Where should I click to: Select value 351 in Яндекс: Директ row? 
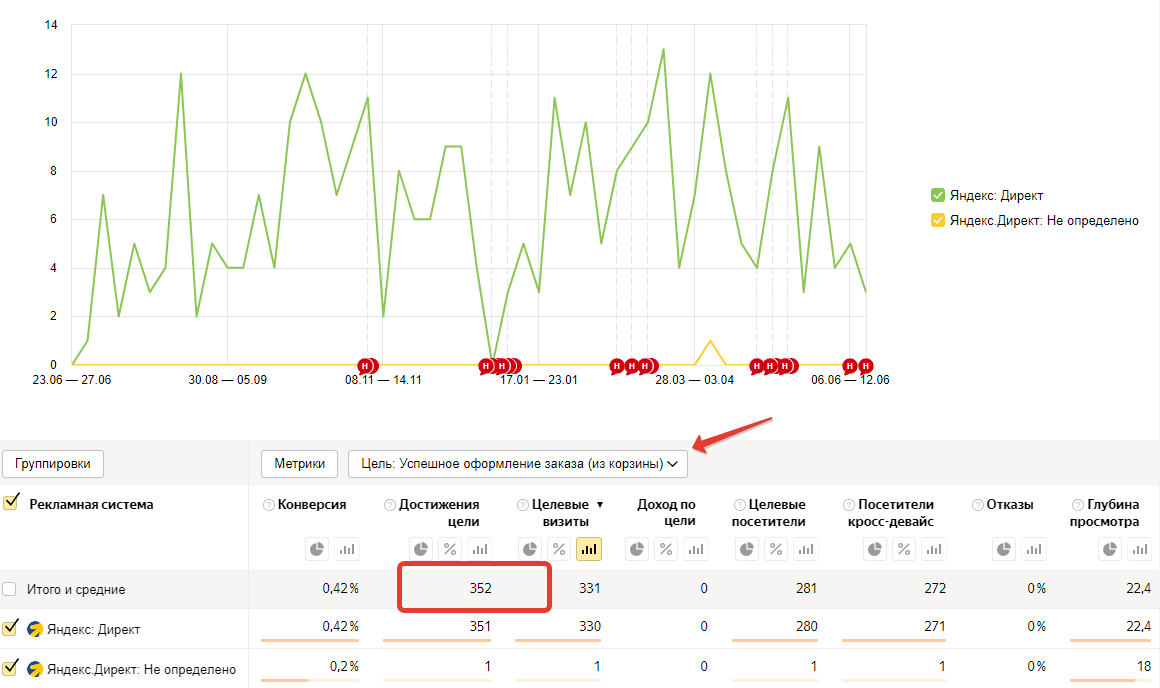point(480,626)
